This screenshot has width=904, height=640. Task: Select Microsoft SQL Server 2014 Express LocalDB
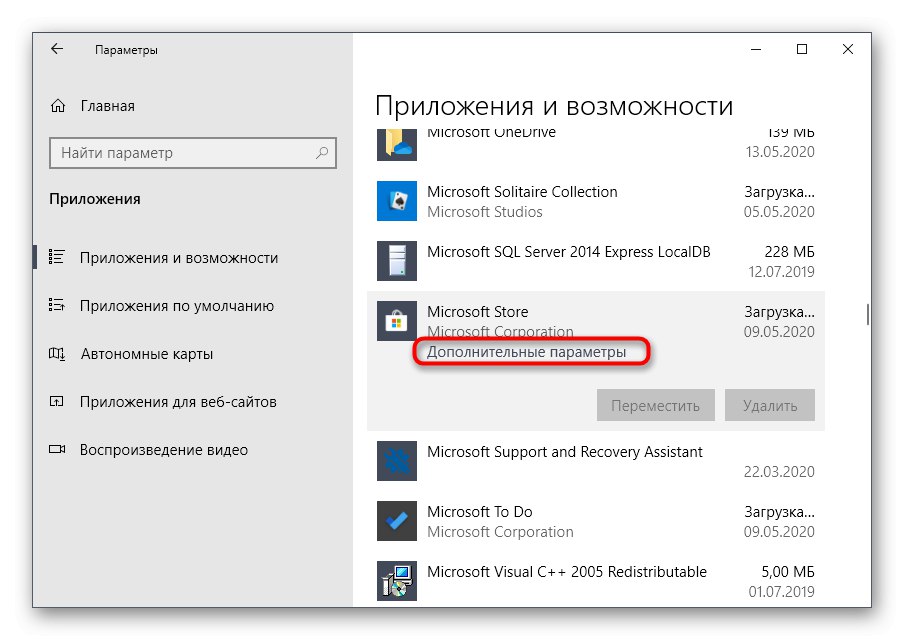click(568, 252)
